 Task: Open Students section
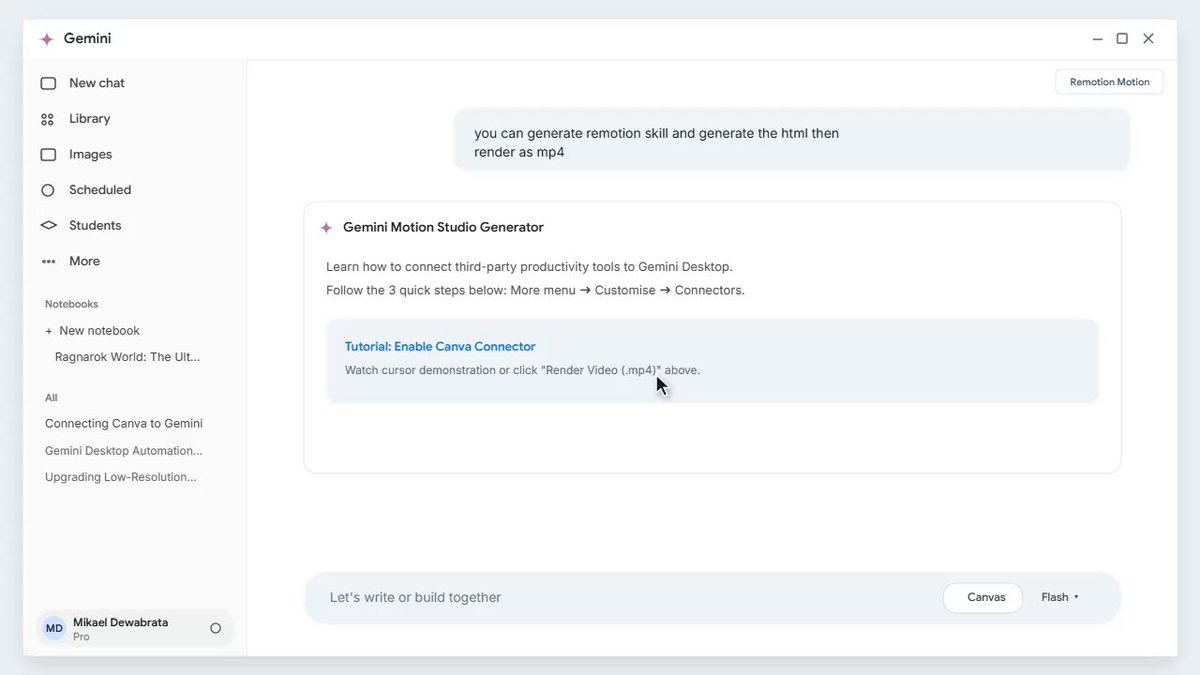click(x=95, y=226)
